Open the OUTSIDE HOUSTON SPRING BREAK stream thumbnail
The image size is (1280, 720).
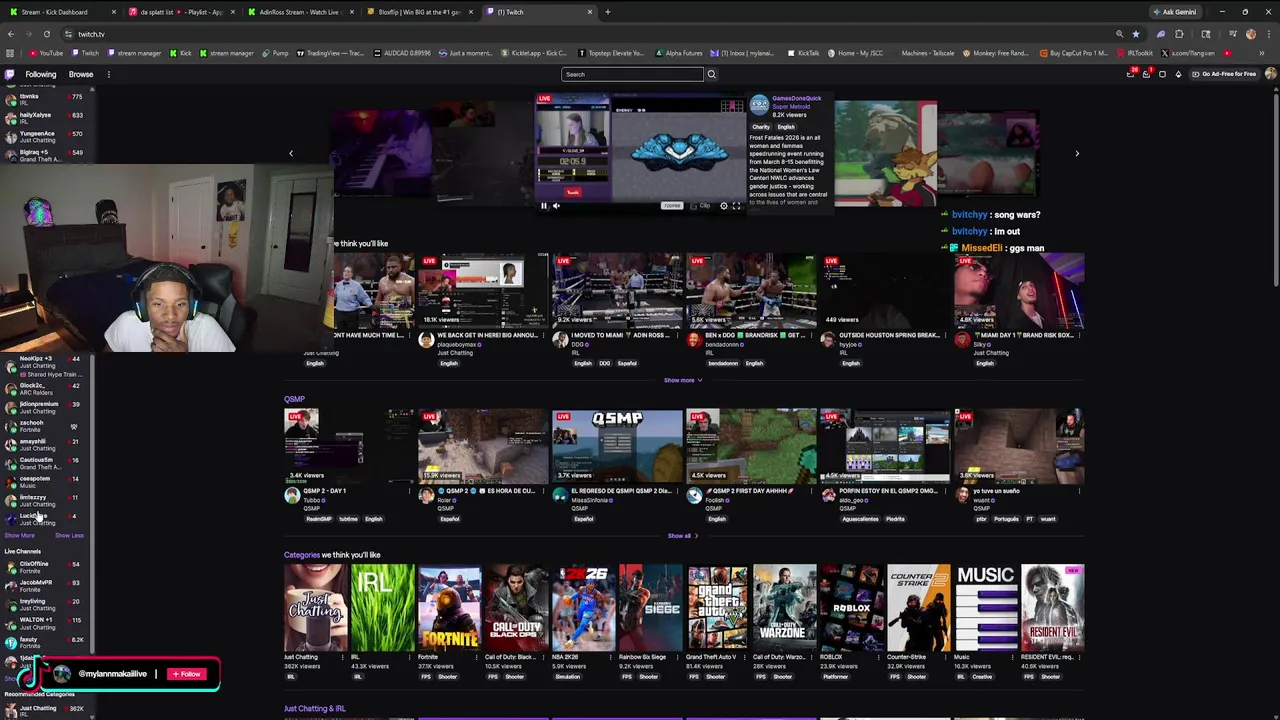885,291
